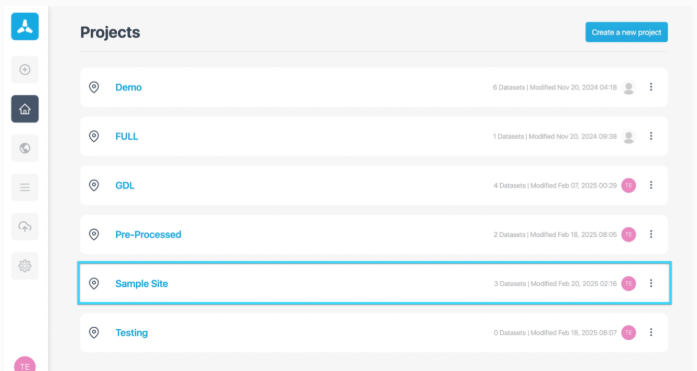Click Create a new project button
Screen dimensions: 697x371
pyautogui.click(x=626, y=32)
